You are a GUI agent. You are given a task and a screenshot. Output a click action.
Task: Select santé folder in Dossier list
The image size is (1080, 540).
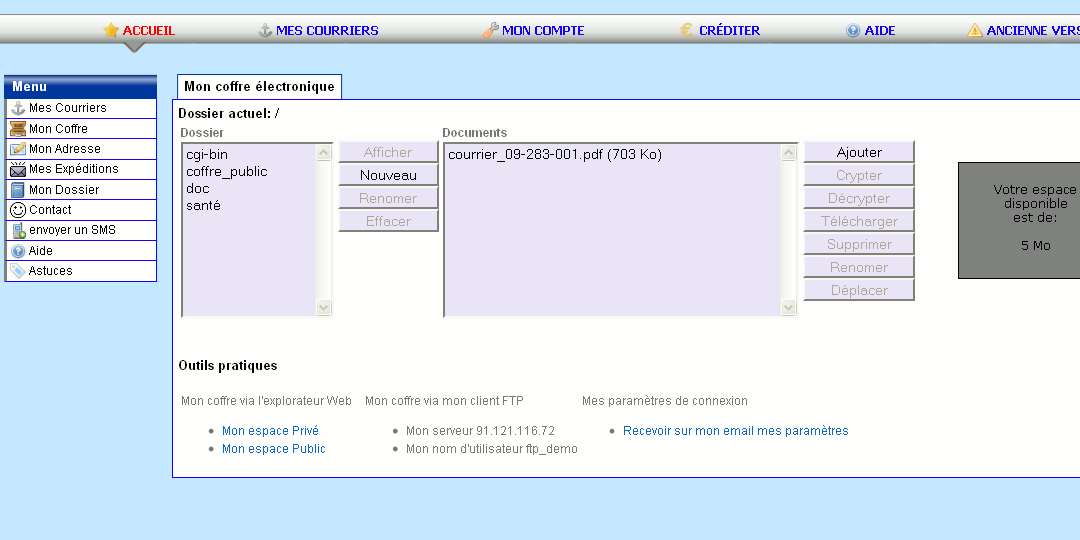203,205
